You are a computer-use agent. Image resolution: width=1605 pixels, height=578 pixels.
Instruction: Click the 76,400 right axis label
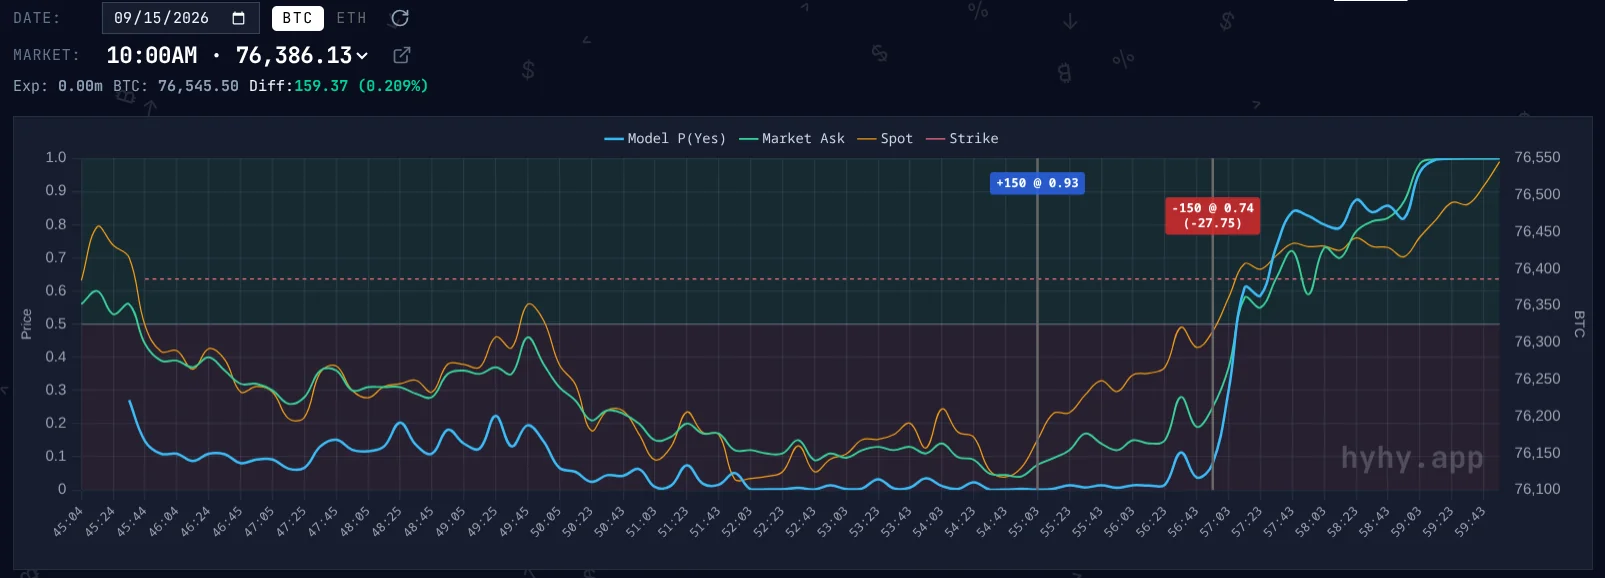(1537, 268)
